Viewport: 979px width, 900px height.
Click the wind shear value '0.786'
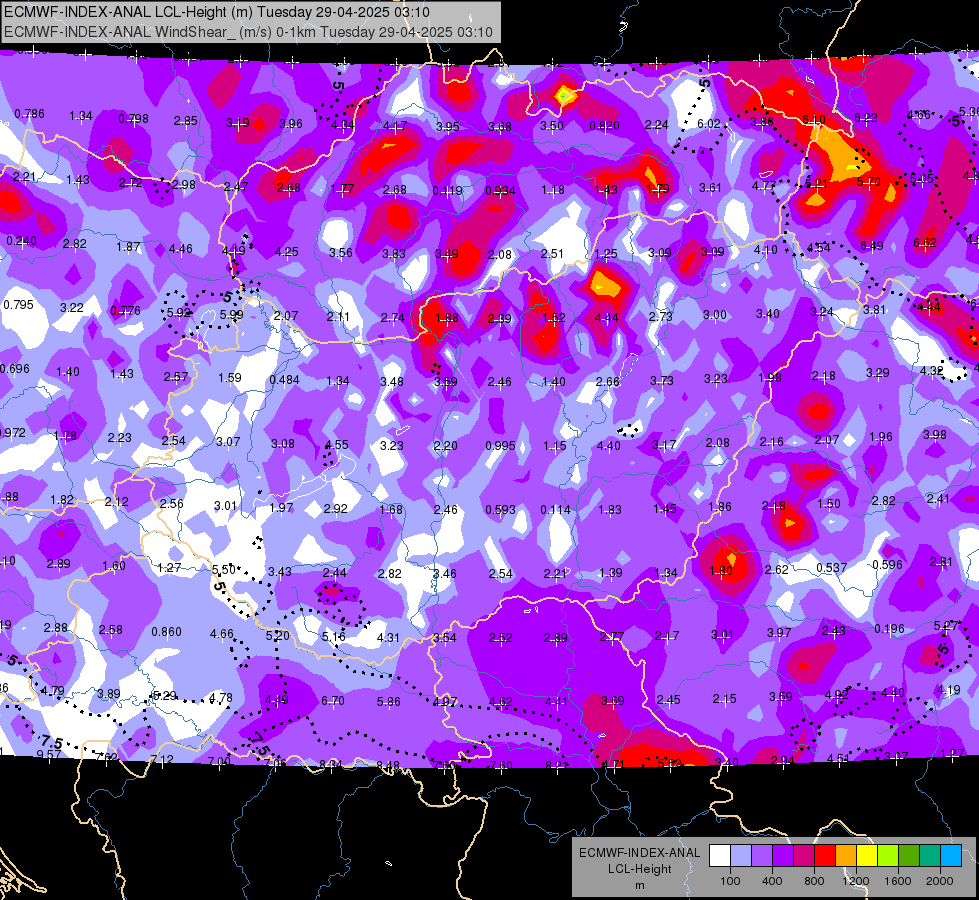pos(29,114)
